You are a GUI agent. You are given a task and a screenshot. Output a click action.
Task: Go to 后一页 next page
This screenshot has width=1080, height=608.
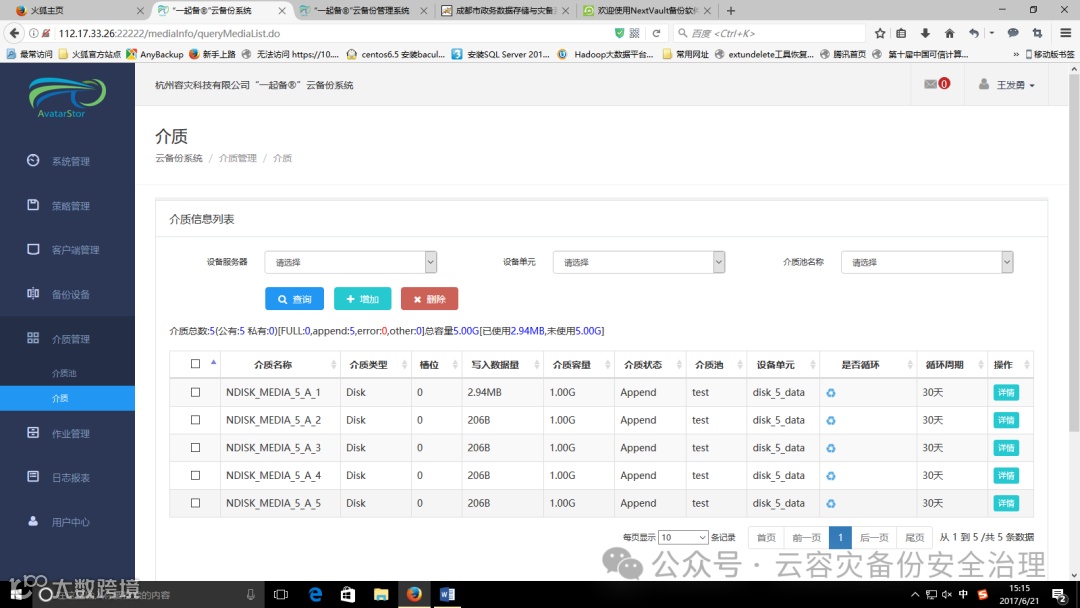[874, 537]
